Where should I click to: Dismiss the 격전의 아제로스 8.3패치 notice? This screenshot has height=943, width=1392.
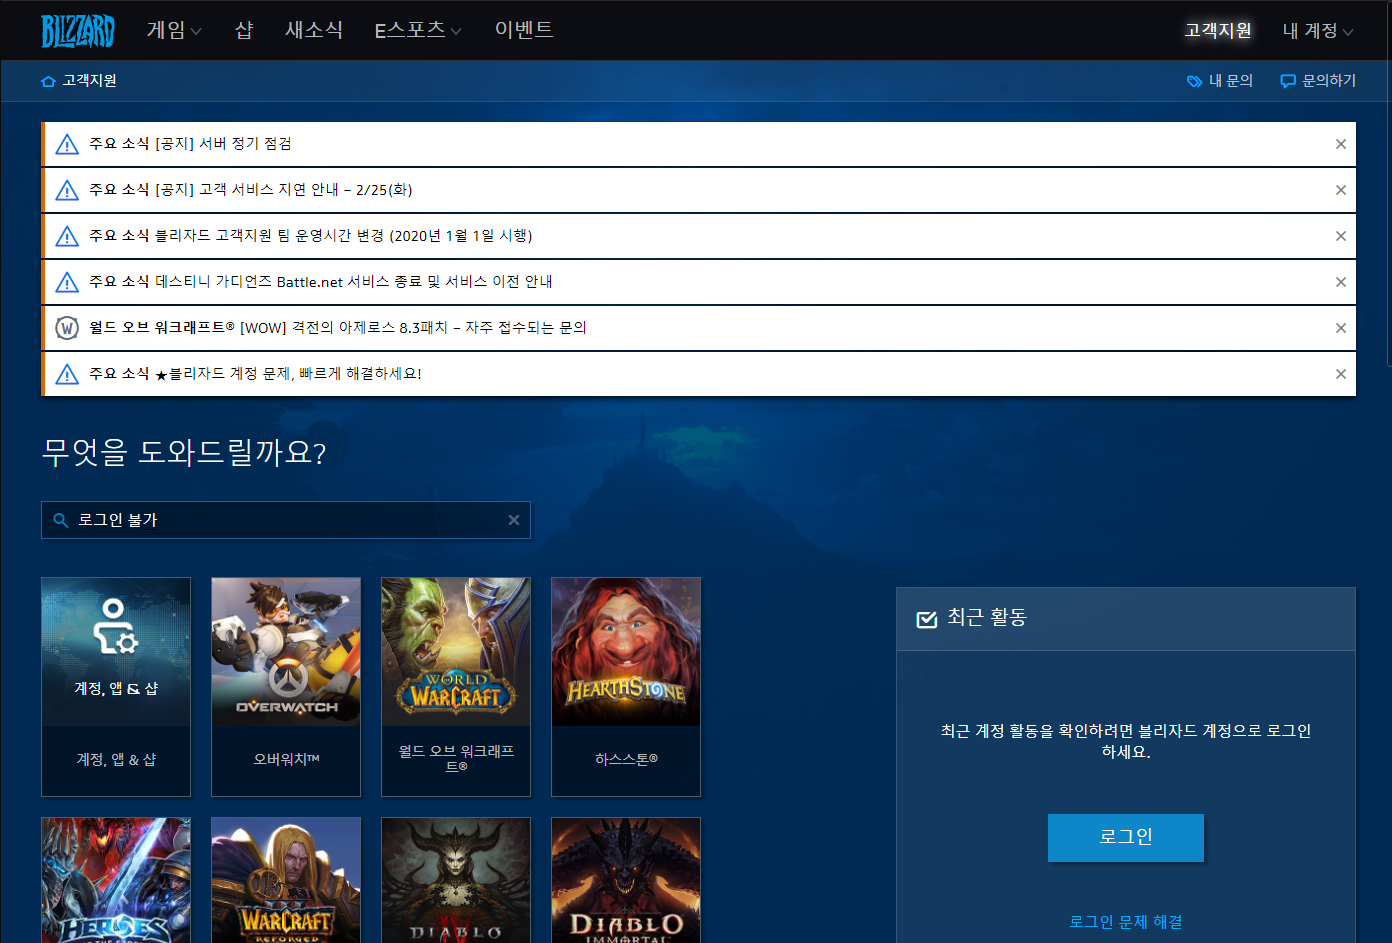pos(1341,328)
